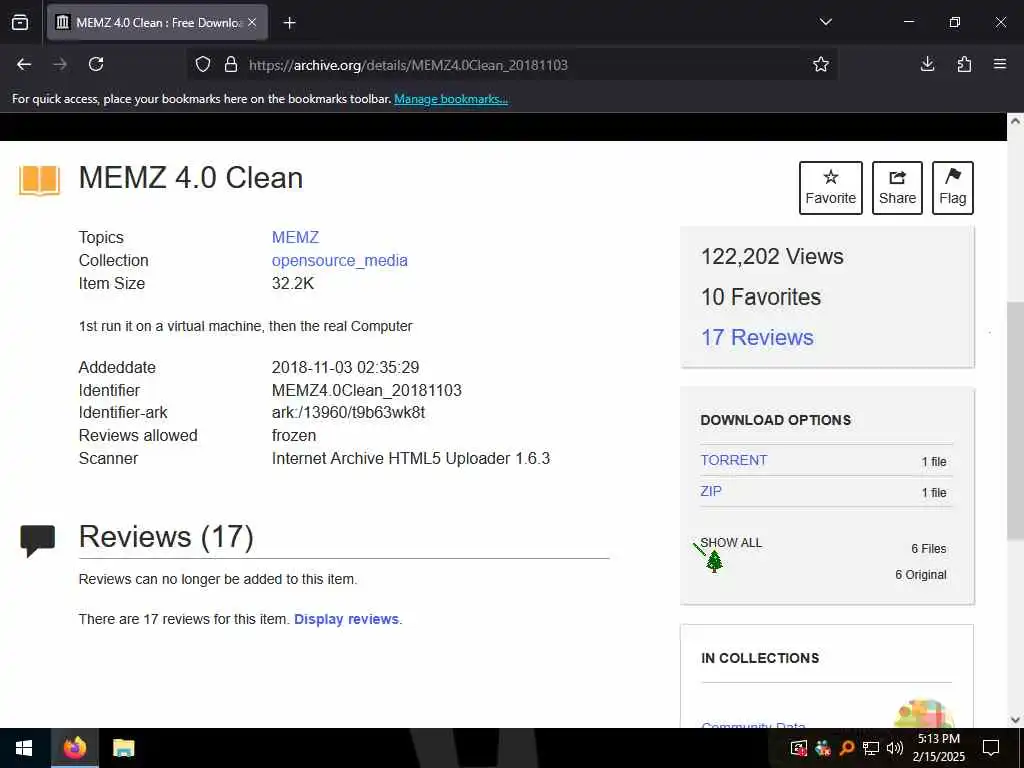Viewport: 1024px width, 768px height.
Task: Click identifier value MEMZ4.0Clean_20181103
Action: click(x=366, y=390)
